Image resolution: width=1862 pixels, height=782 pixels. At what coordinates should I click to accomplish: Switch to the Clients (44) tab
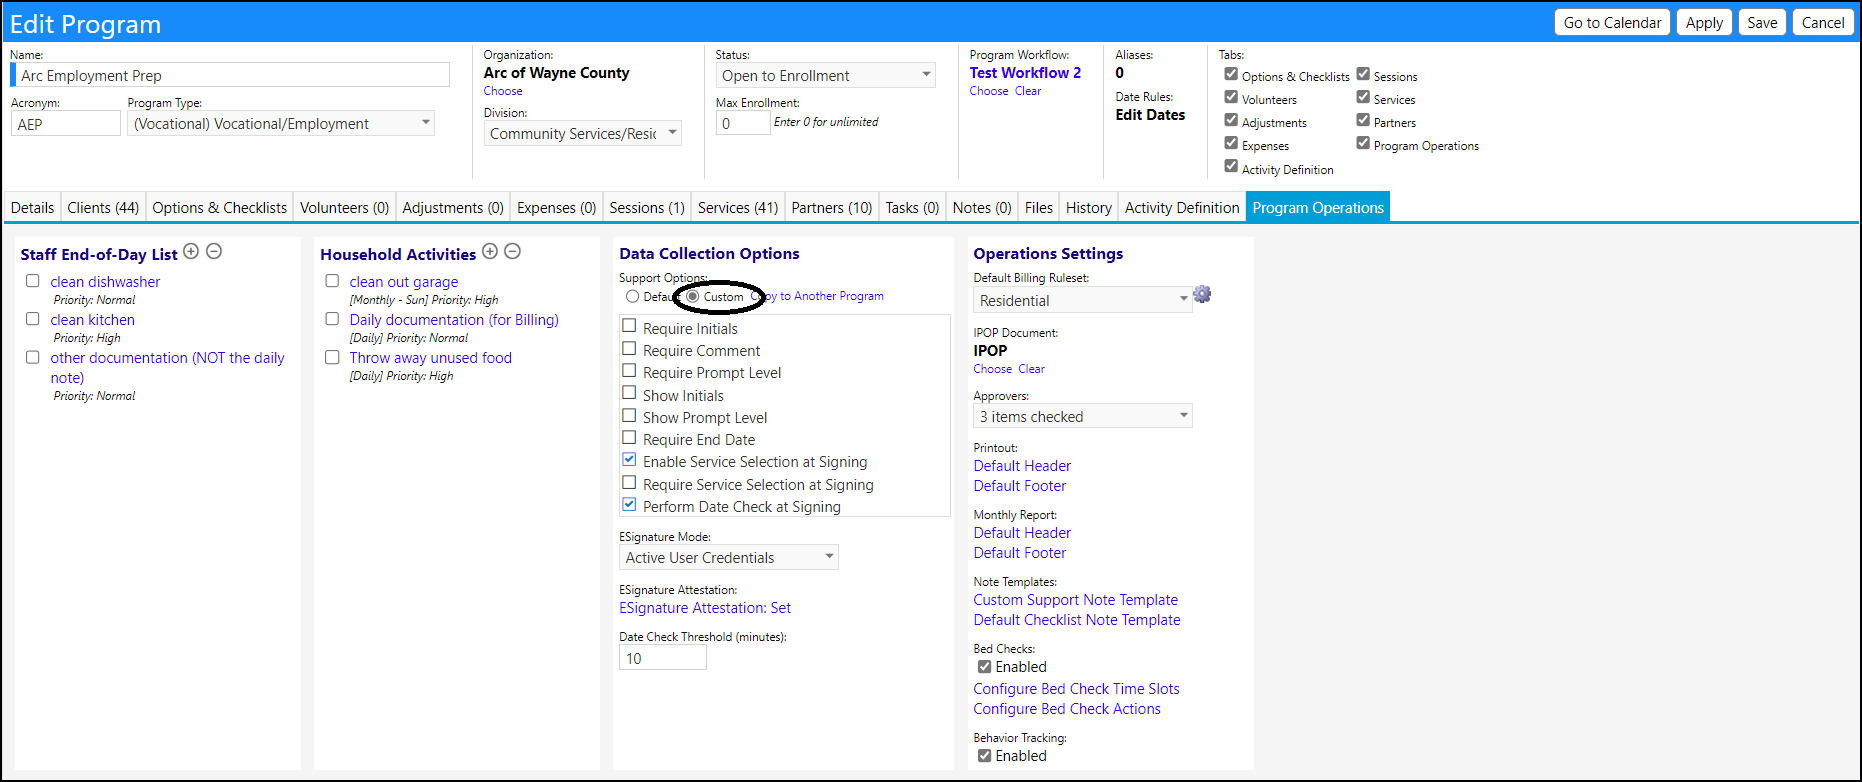click(x=103, y=207)
